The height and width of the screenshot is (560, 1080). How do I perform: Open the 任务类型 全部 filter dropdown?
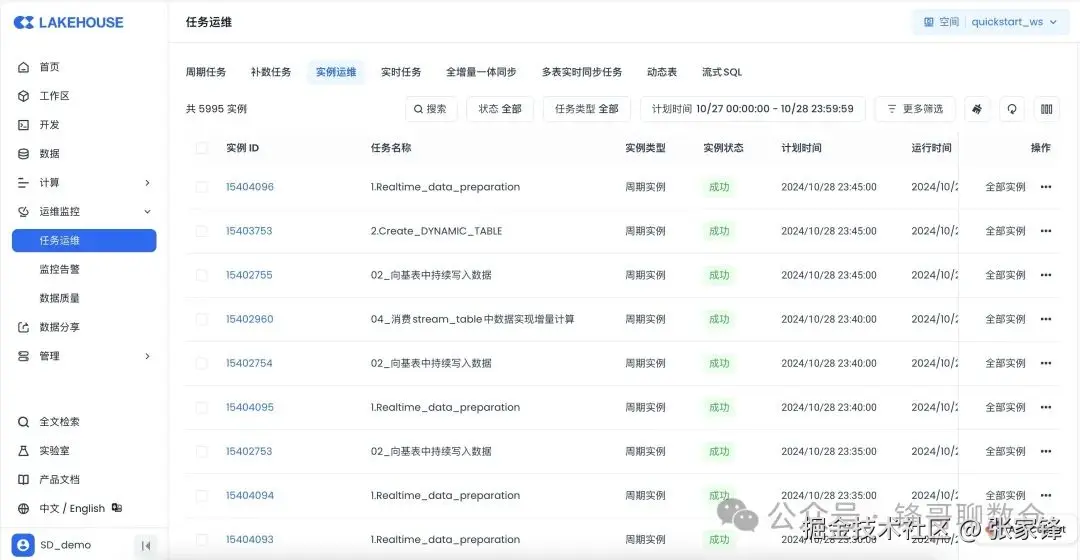(587, 109)
